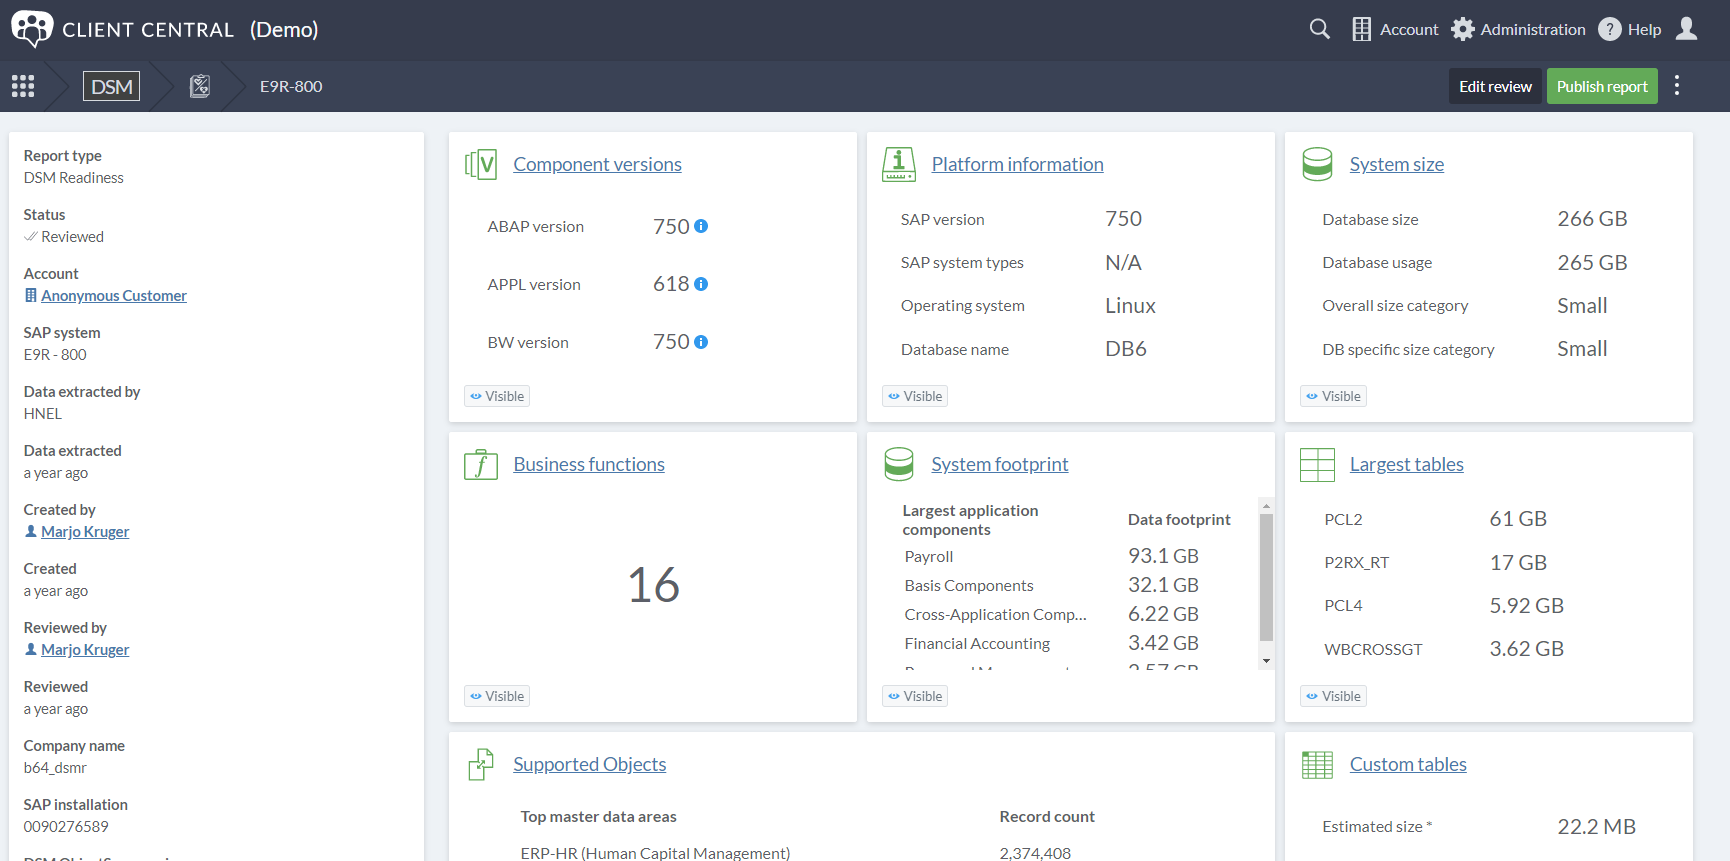Open the Anonymous Customer account link
Screen dimensions: 1730x861
pos(113,296)
